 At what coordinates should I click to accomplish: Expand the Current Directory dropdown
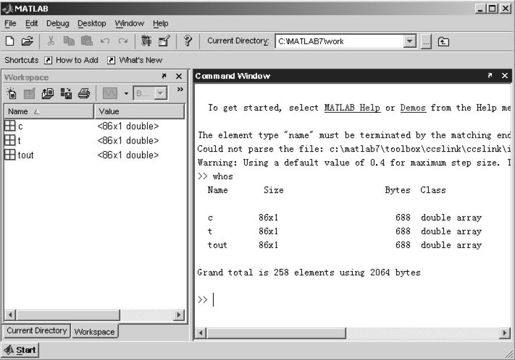pyautogui.click(x=409, y=41)
